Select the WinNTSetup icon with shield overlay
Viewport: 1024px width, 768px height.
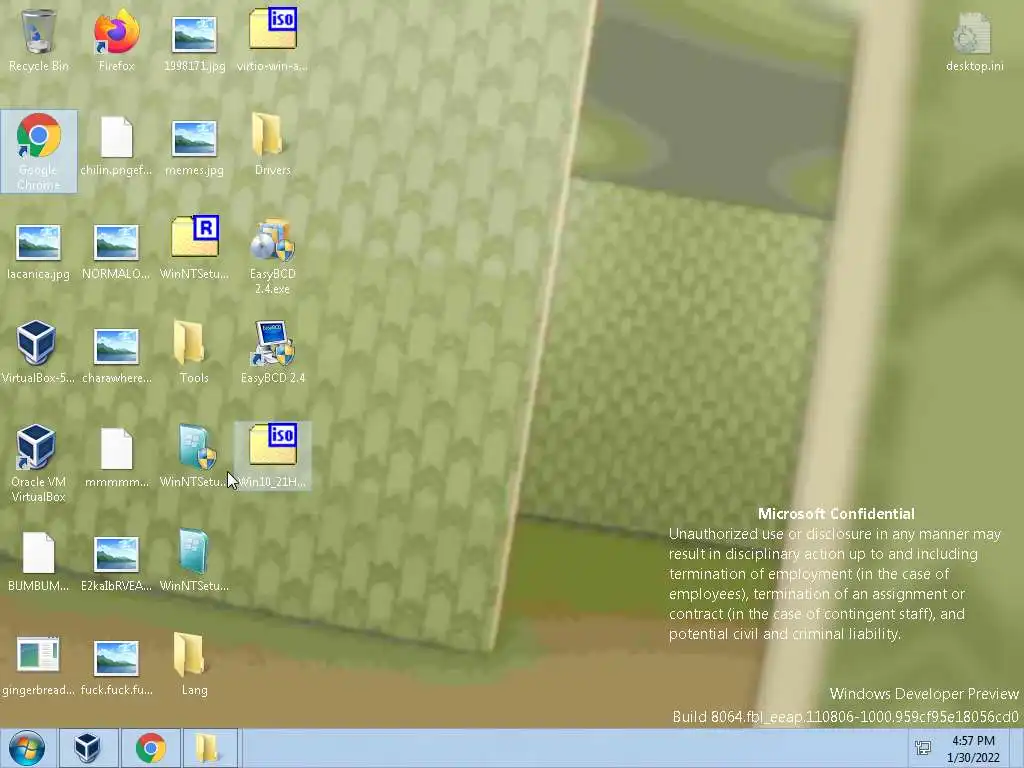194,456
